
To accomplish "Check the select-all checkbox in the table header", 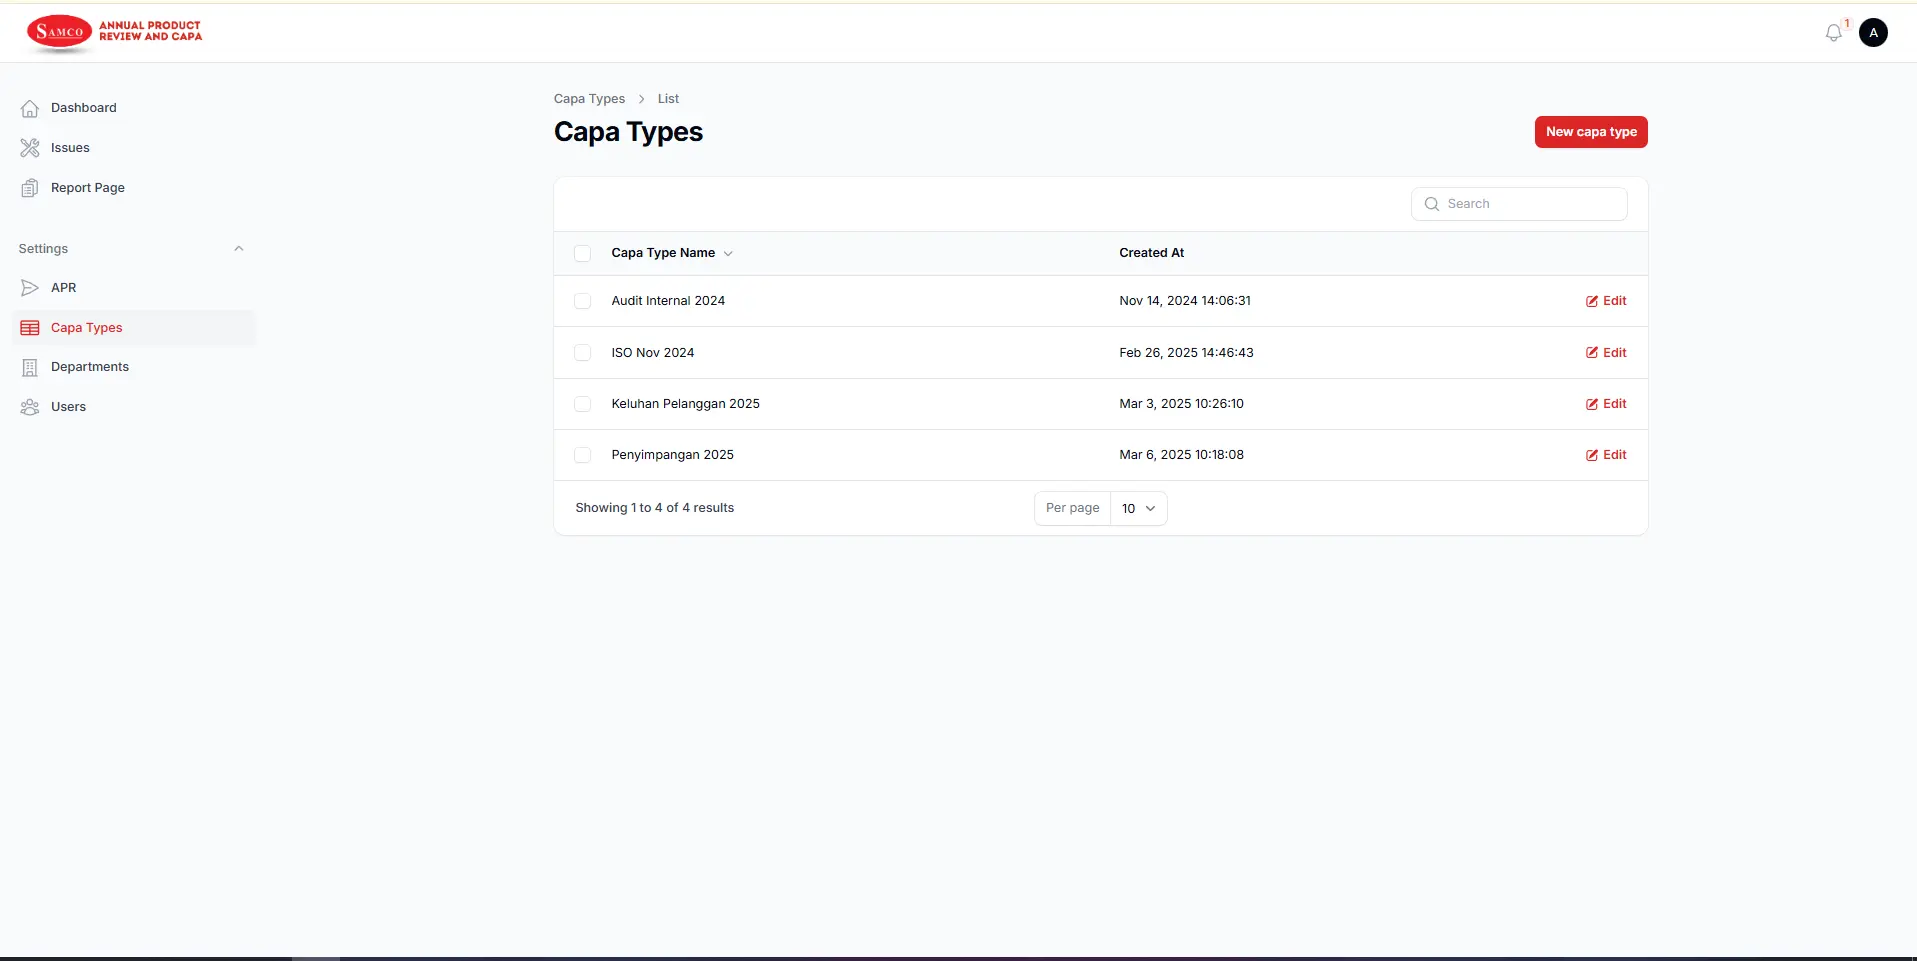I will coord(582,253).
